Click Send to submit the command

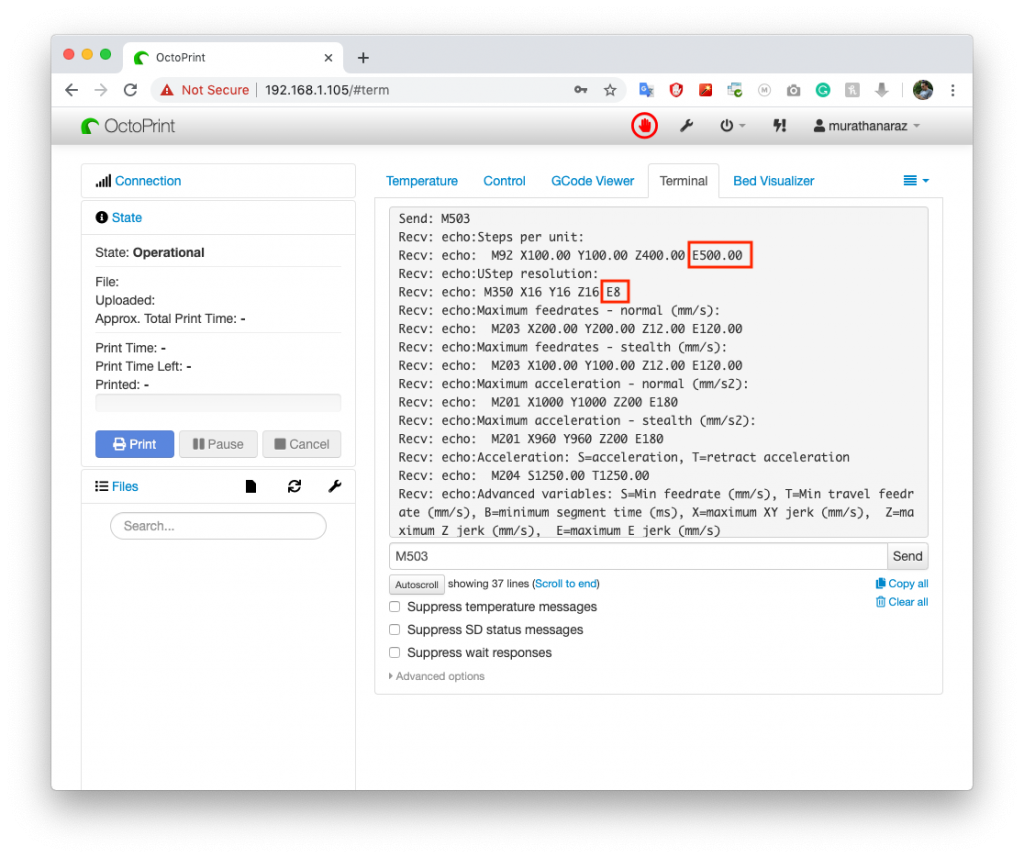coord(907,556)
